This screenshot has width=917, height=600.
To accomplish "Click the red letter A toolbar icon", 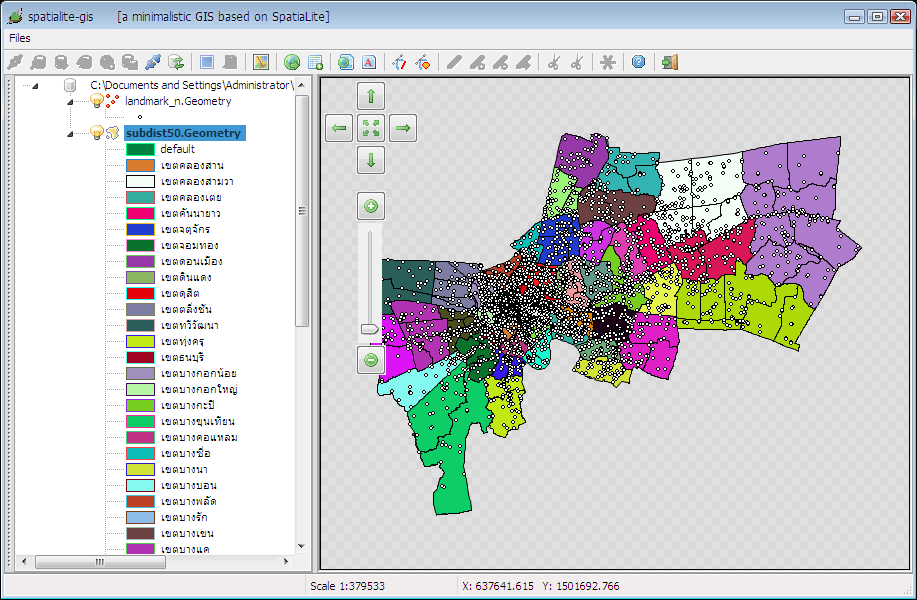I will coord(369,62).
